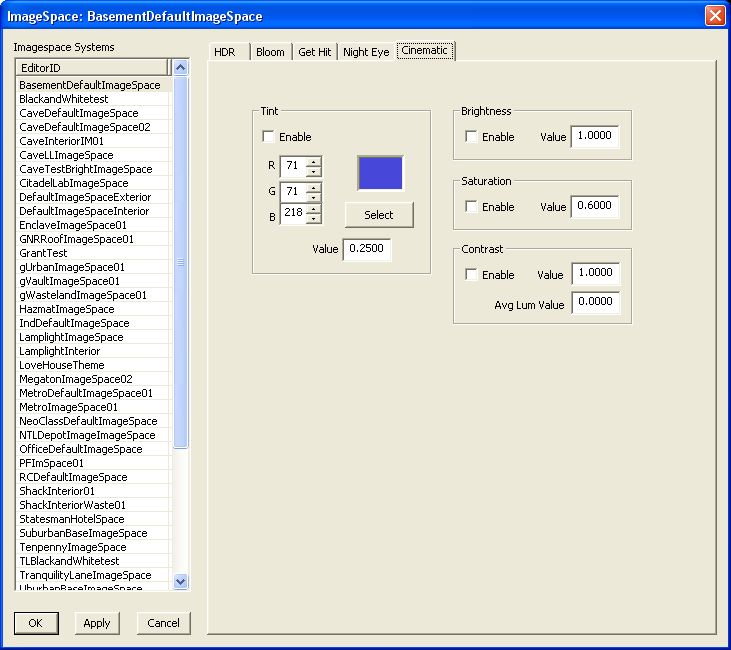
Task: Increase the G value with up arrow
Action: pos(313,187)
